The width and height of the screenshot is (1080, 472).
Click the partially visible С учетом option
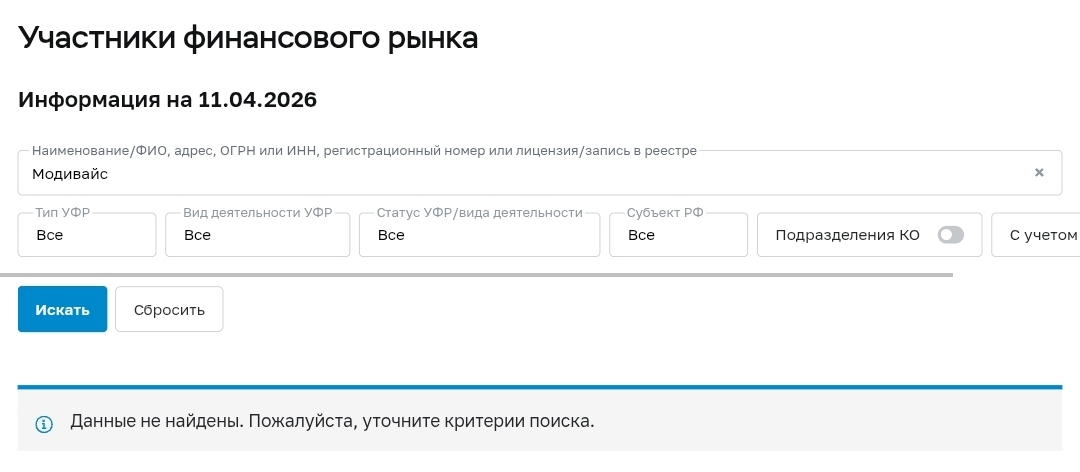click(1042, 235)
